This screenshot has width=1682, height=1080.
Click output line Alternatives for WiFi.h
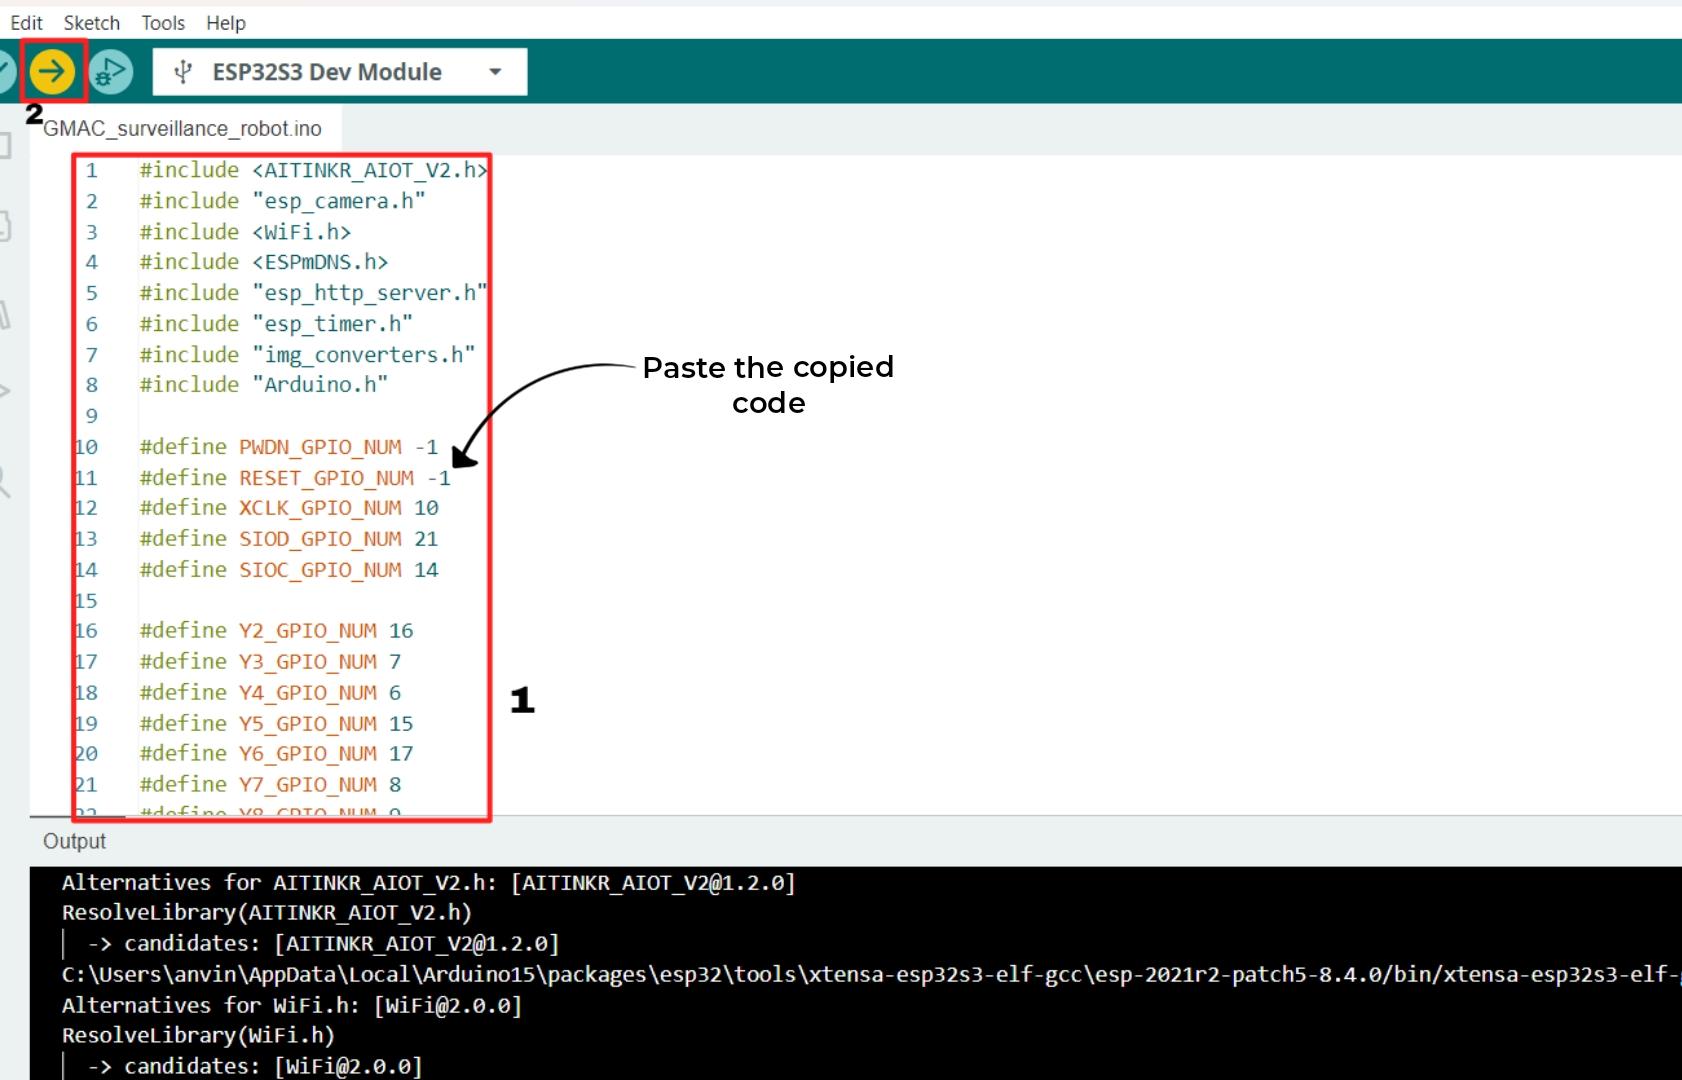(x=292, y=1006)
